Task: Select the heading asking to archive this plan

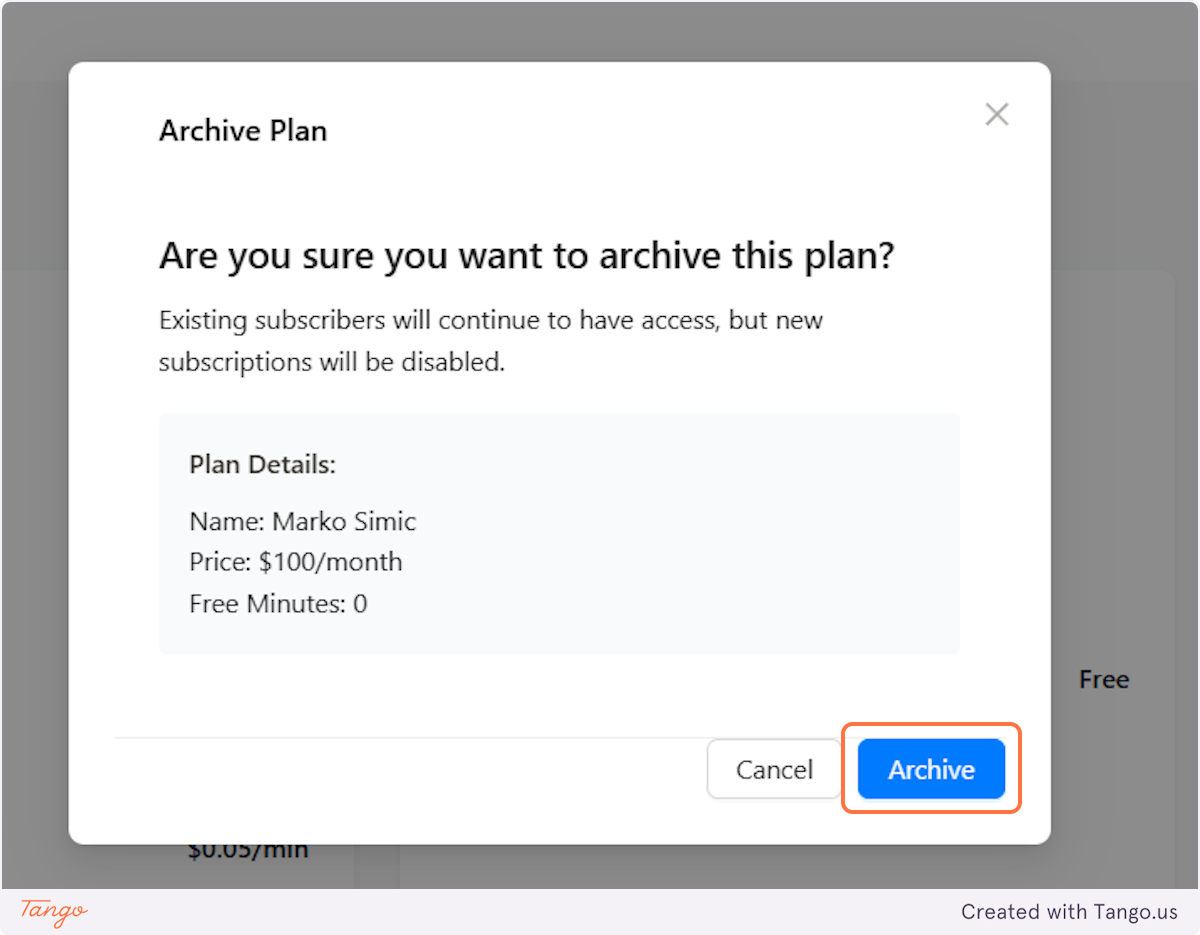Action: [527, 255]
